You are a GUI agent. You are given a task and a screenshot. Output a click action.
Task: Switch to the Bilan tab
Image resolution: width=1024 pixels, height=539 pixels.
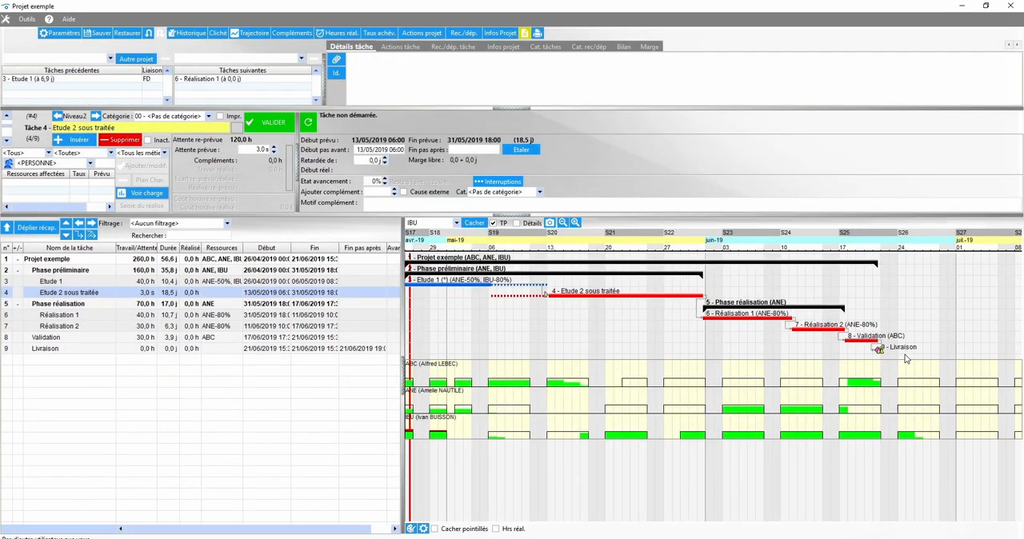pyautogui.click(x=624, y=47)
